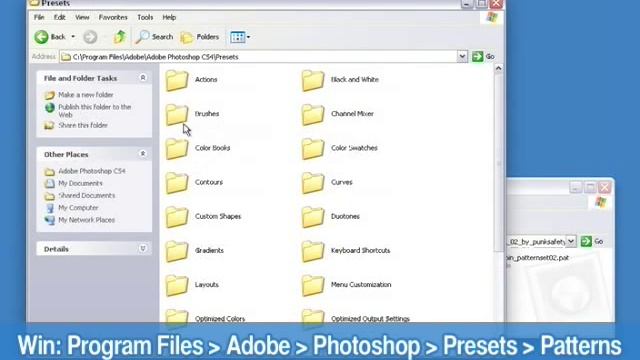The height and width of the screenshot is (360, 640).
Task: Toggle the Folders pane button
Action: [200, 37]
